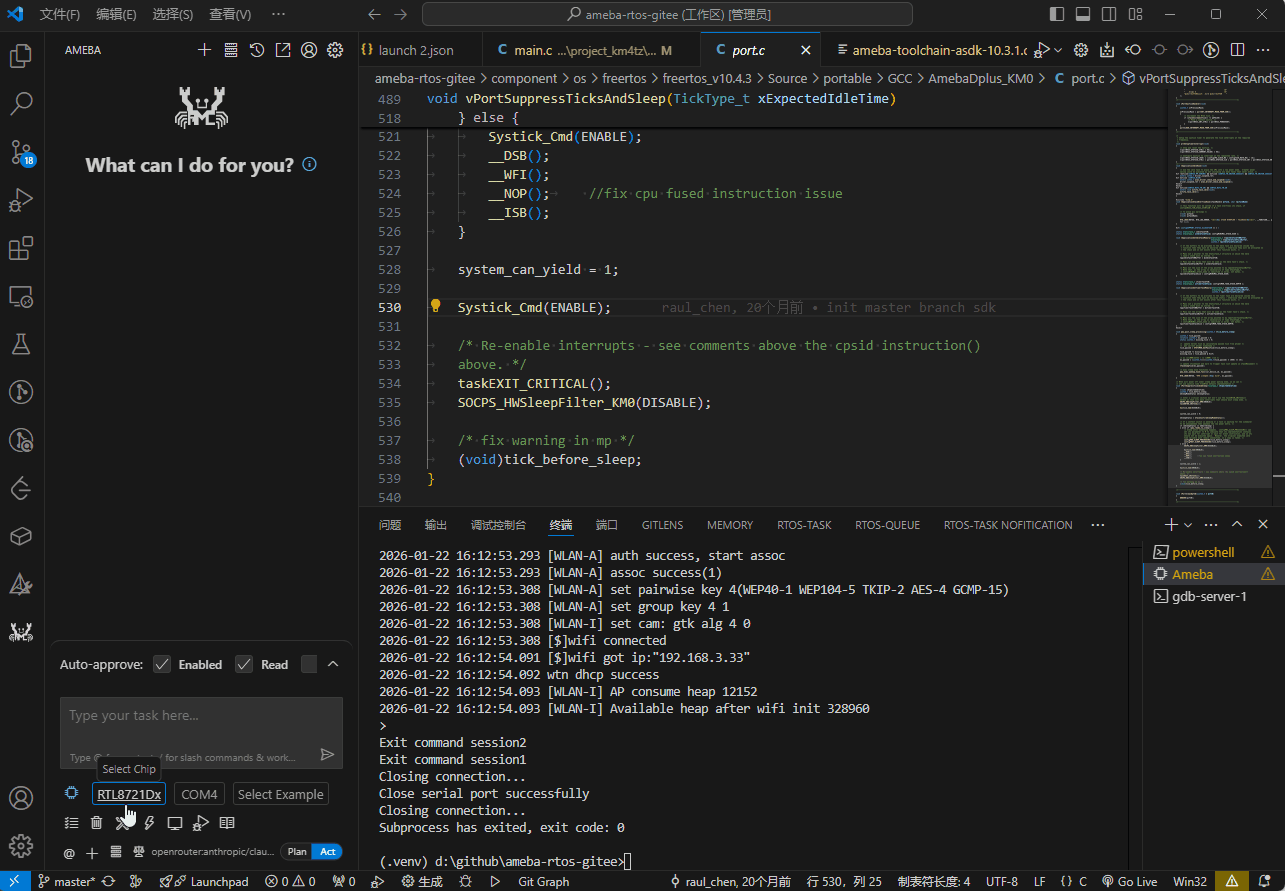Uncheck the Auto-approve Read checkbox
Screen dimensions: 1285x891
tap(244, 665)
